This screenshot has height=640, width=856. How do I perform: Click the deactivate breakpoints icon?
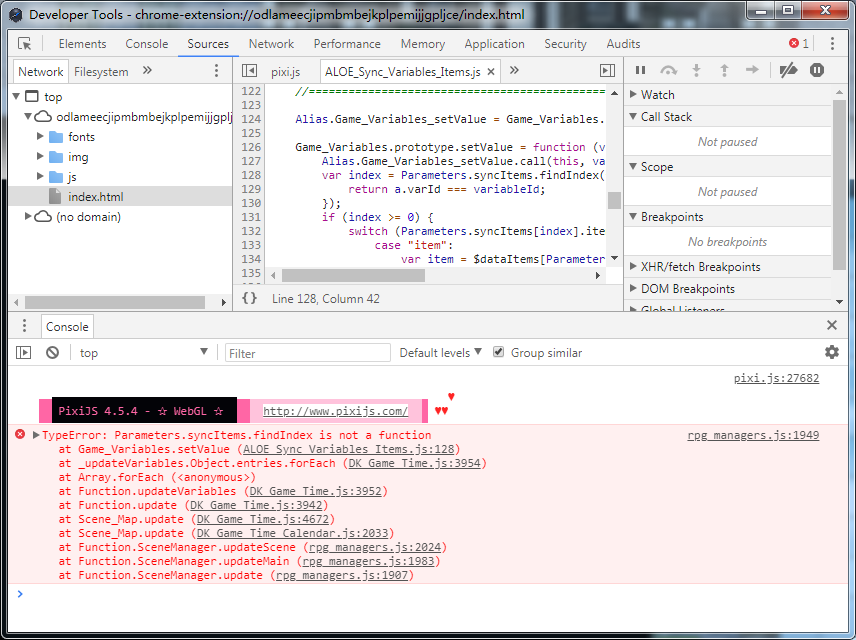click(x=788, y=70)
